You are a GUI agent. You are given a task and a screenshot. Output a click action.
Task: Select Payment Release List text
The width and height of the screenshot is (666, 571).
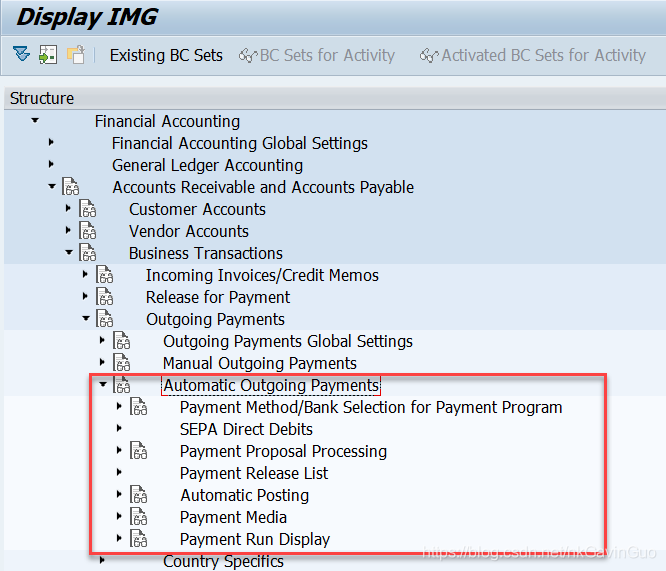tap(254, 473)
